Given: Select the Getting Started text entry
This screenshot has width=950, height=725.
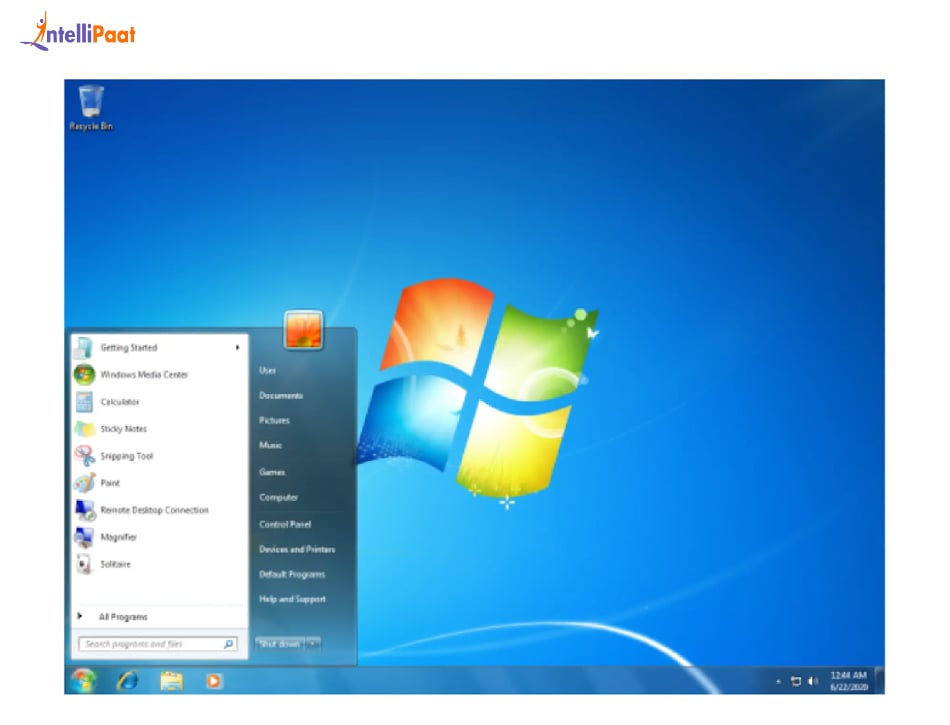Looking at the screenshot, I should pyautogui.click(x=128, y=348).
